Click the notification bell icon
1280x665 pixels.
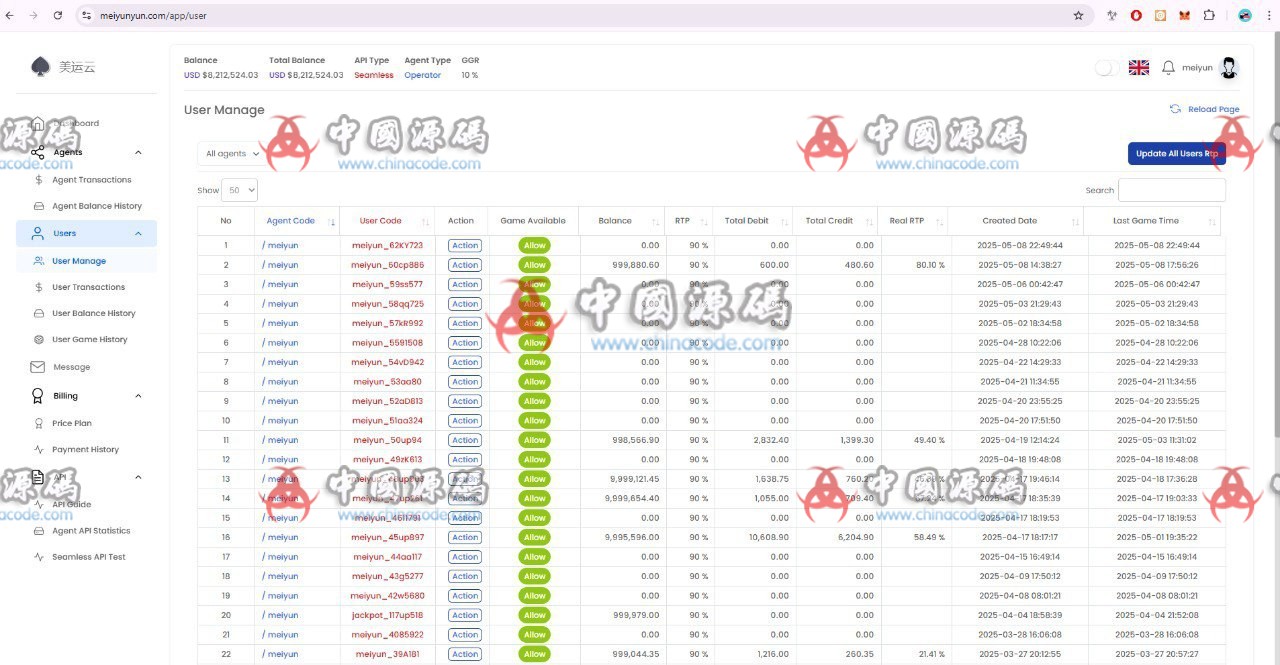coord(1168,68)
